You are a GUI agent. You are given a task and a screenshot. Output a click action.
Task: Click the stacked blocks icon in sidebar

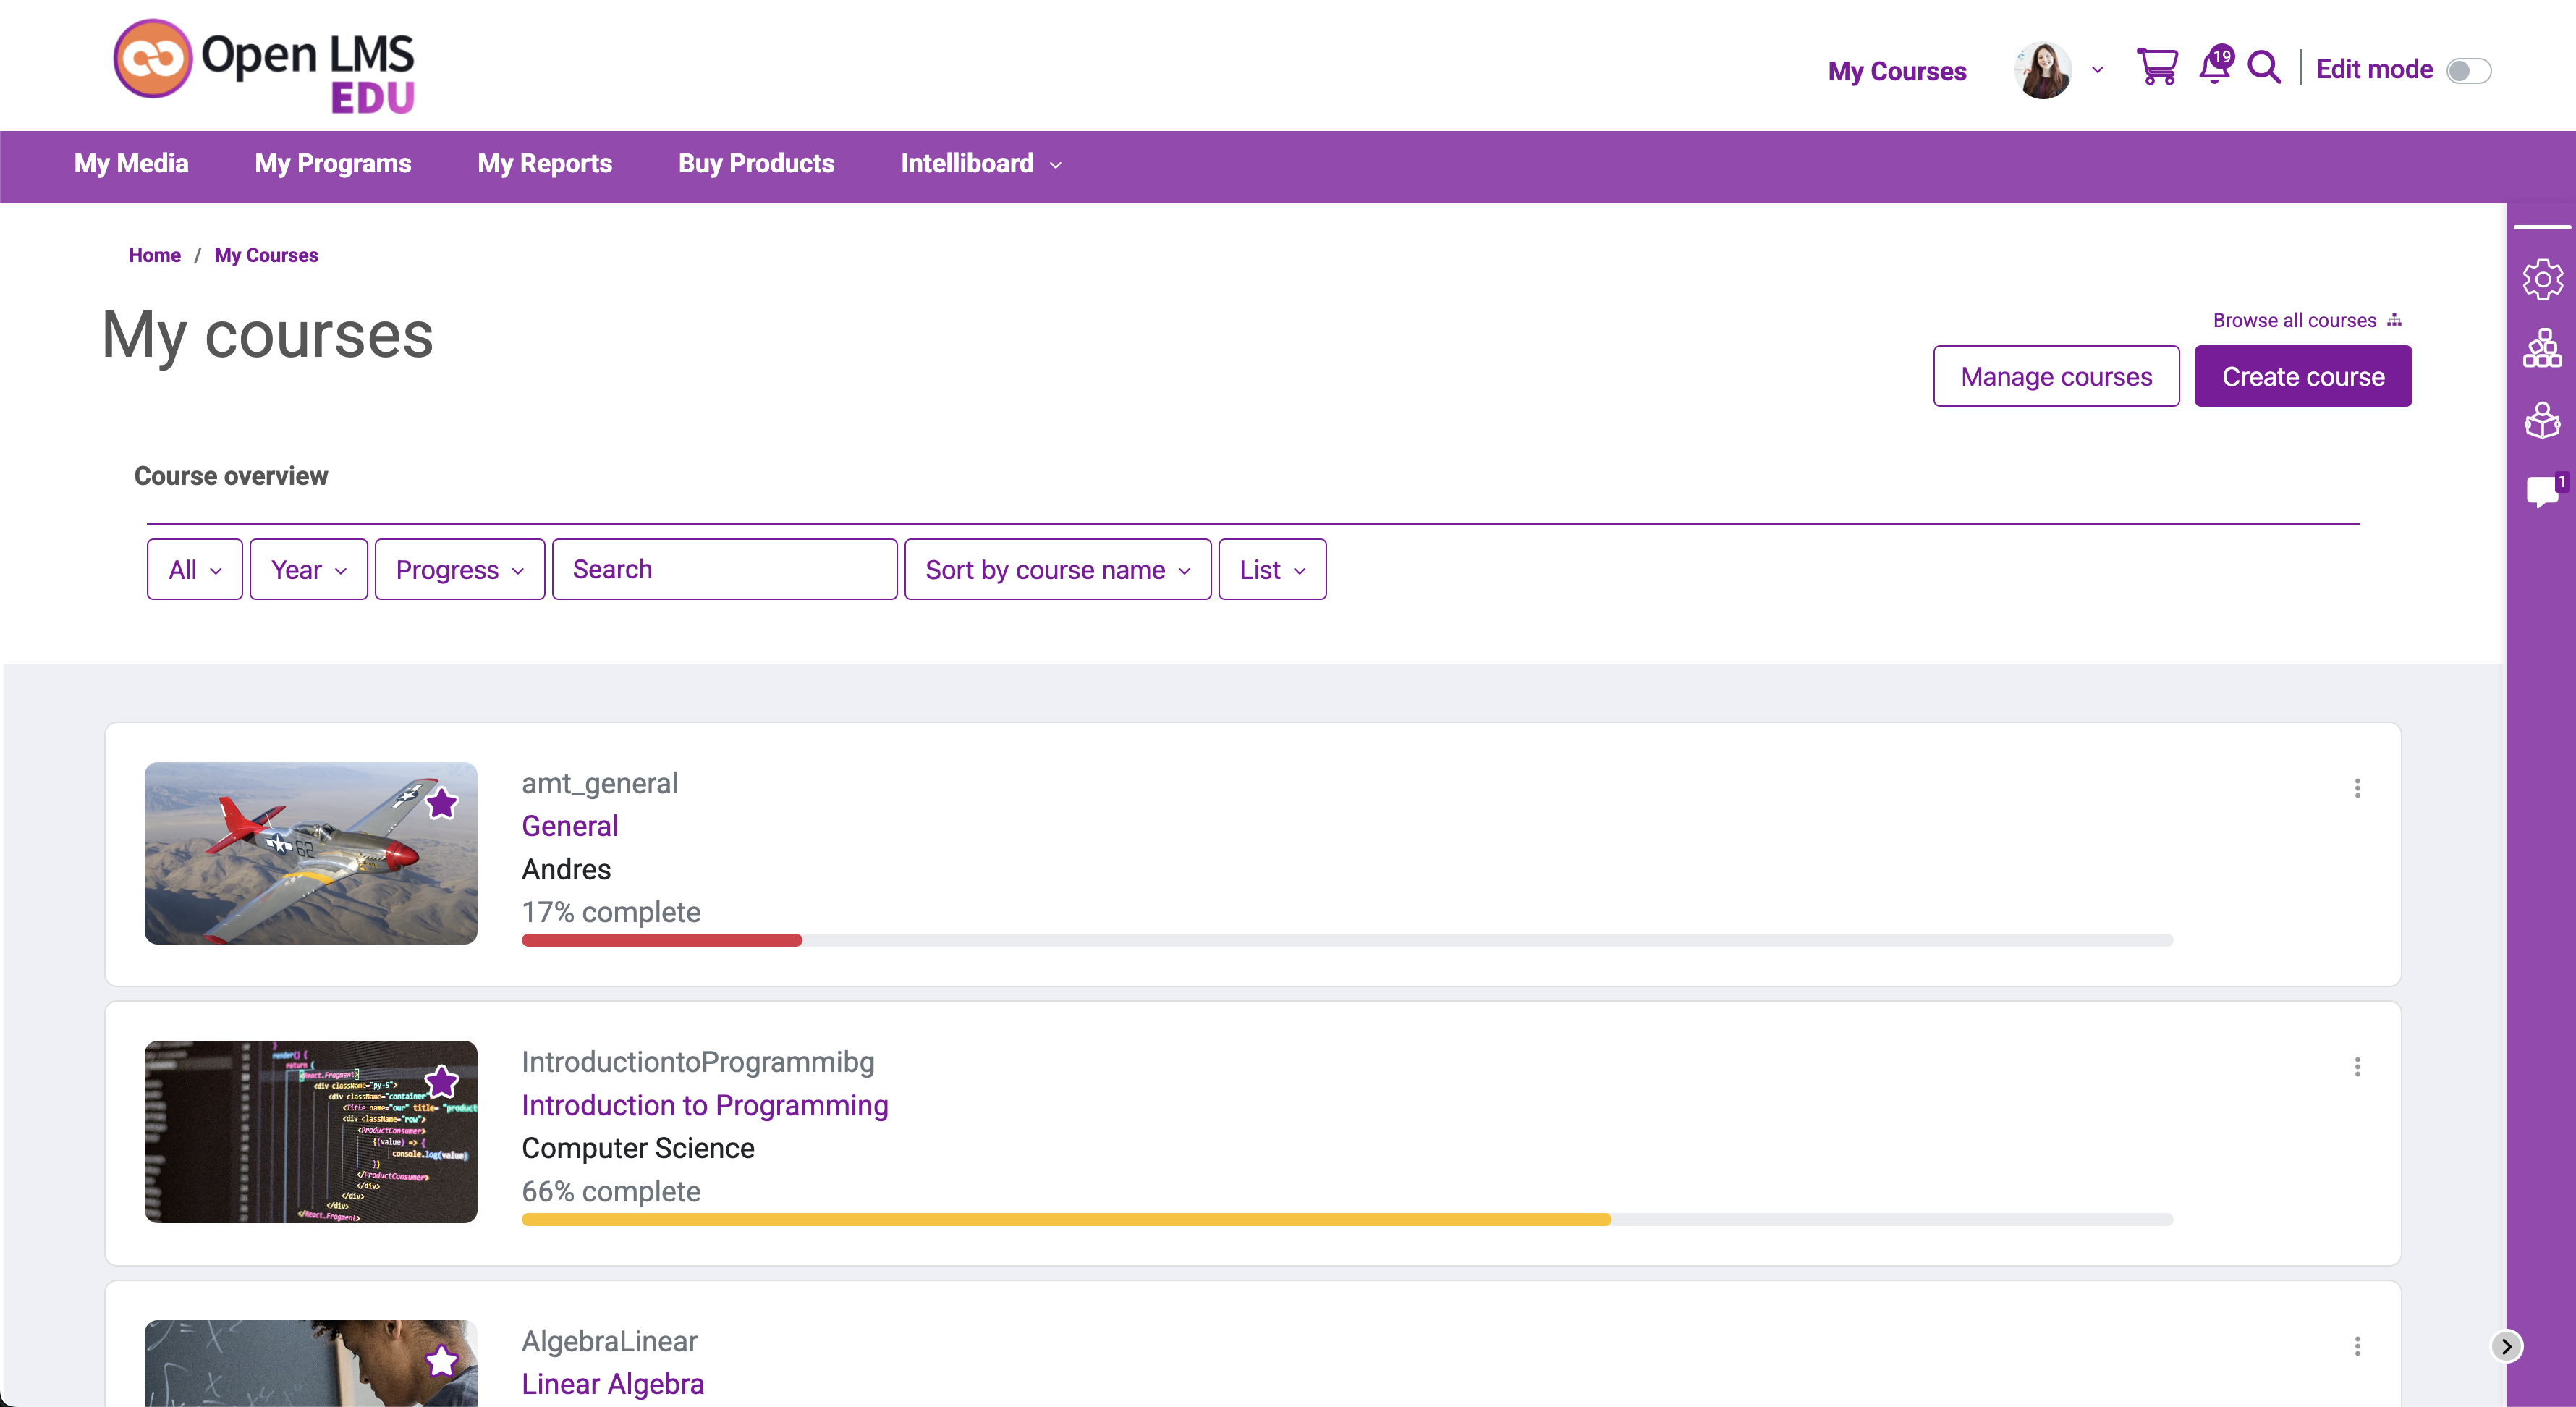point(2542,348)
